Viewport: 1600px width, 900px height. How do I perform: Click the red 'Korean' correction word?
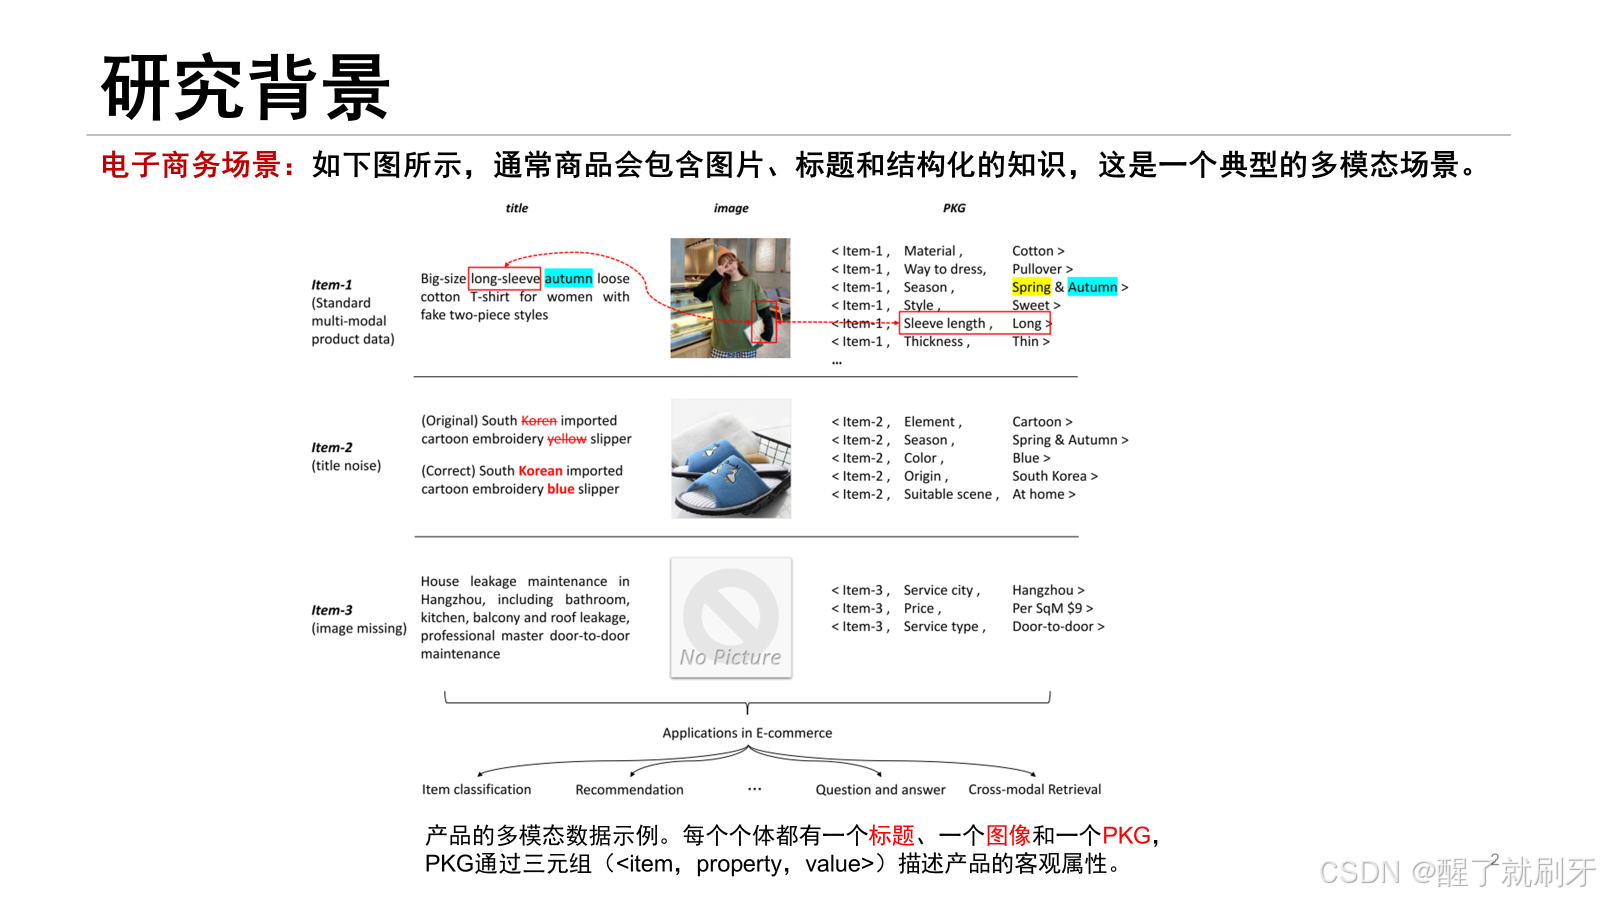pyautogui.click(x=540, y=471)
